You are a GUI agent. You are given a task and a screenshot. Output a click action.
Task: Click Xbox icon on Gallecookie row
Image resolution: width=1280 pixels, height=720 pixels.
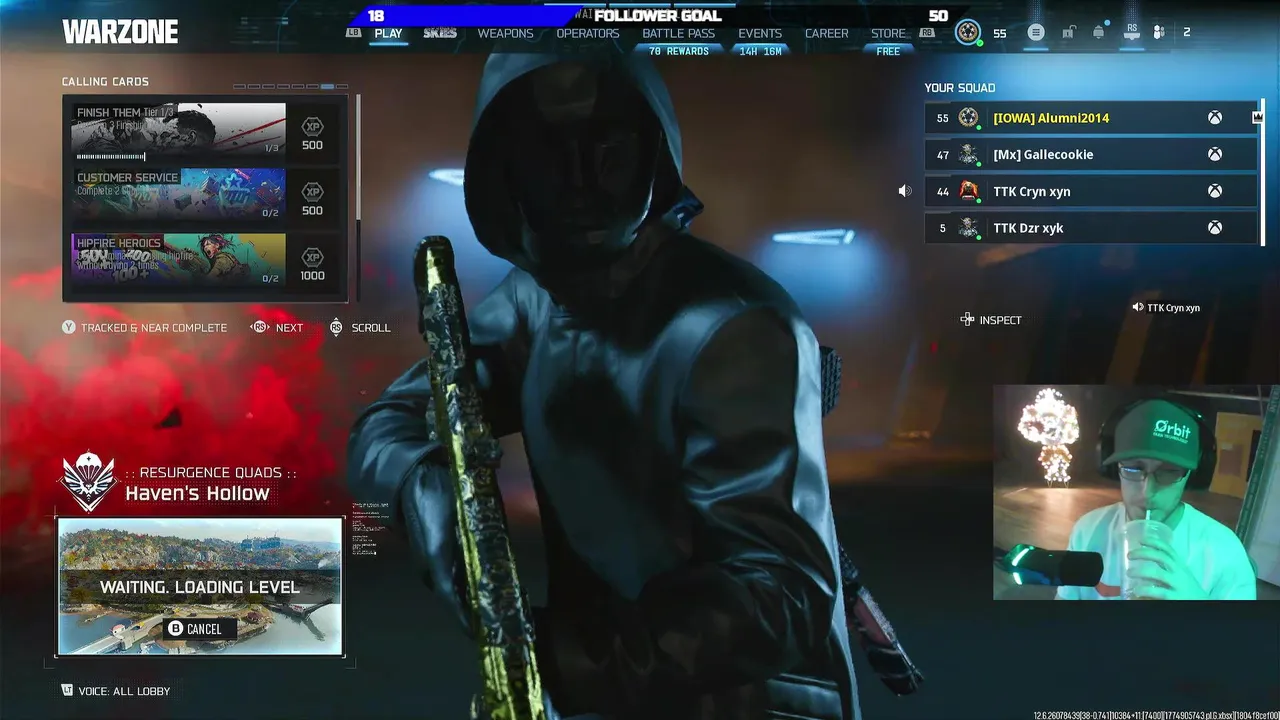click(x=1214, y=155)
